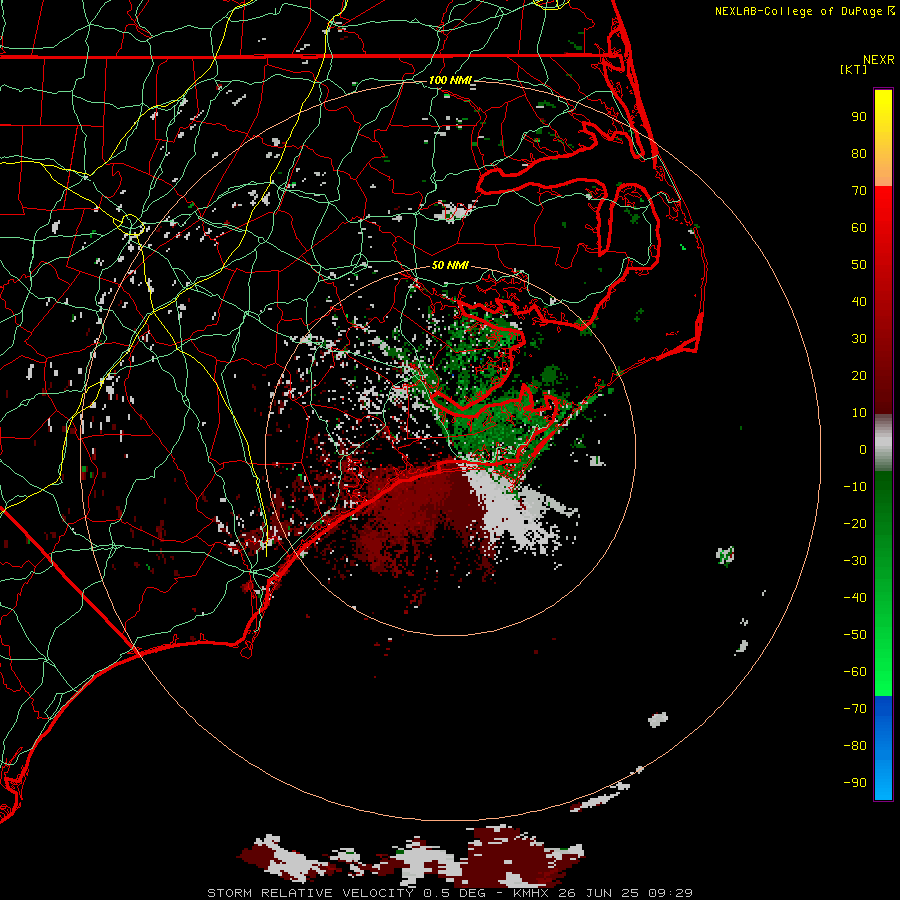Click STORM RELATIVE VELOCITY in the caption
The image size is (900, 900).
(x=311, y=893)
